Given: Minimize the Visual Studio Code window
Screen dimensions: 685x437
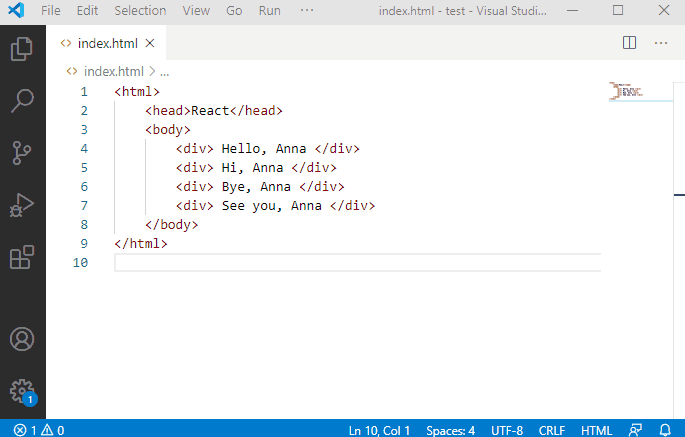Looking at the screenshot, I should coord(572,10).
